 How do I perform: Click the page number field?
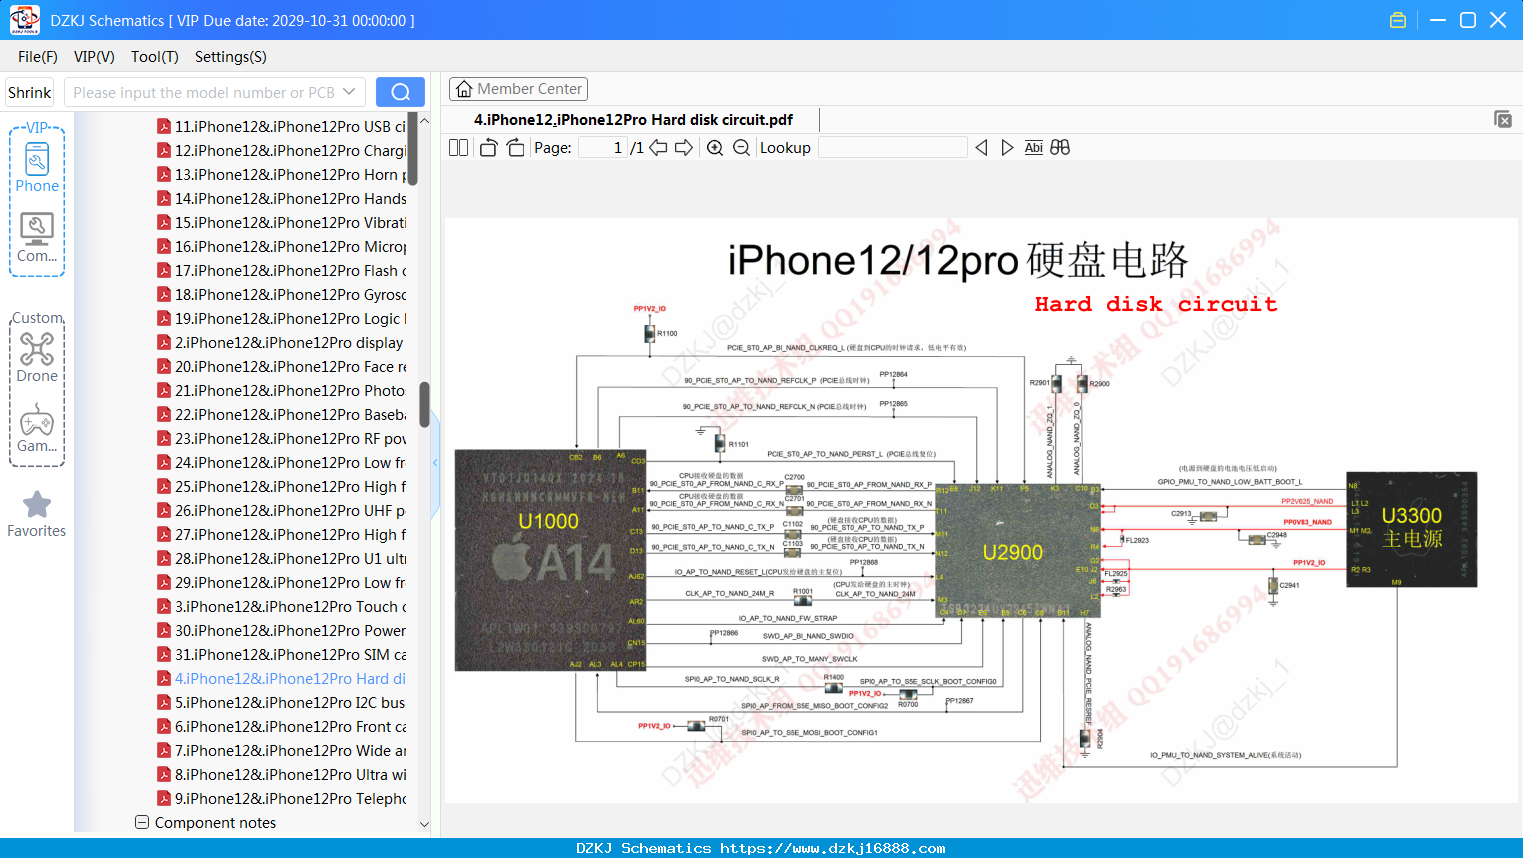[x=603, y=147]
